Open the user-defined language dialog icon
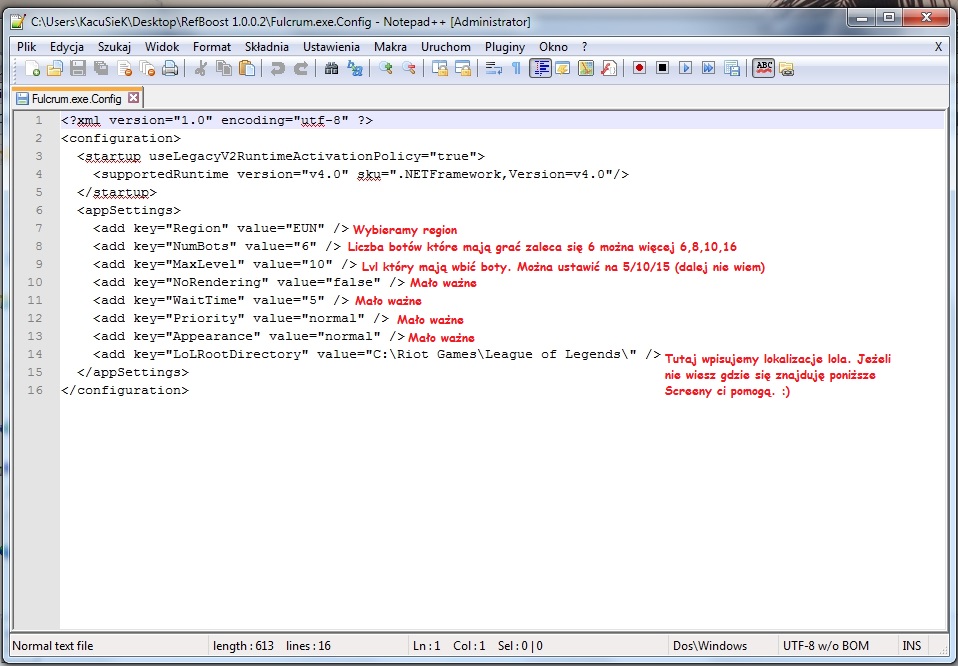Image resolution: width=958 pixels, height=666 pixels. click(563, 68)
